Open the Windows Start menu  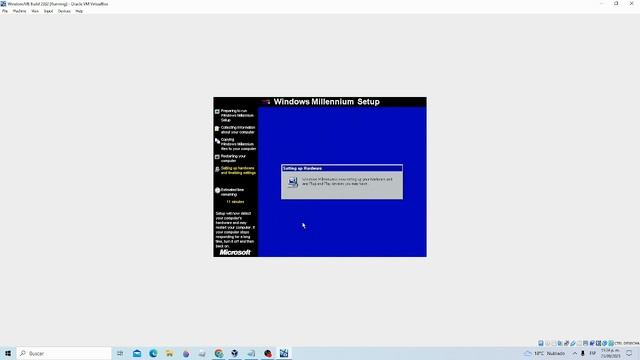[x=8, y=353]
